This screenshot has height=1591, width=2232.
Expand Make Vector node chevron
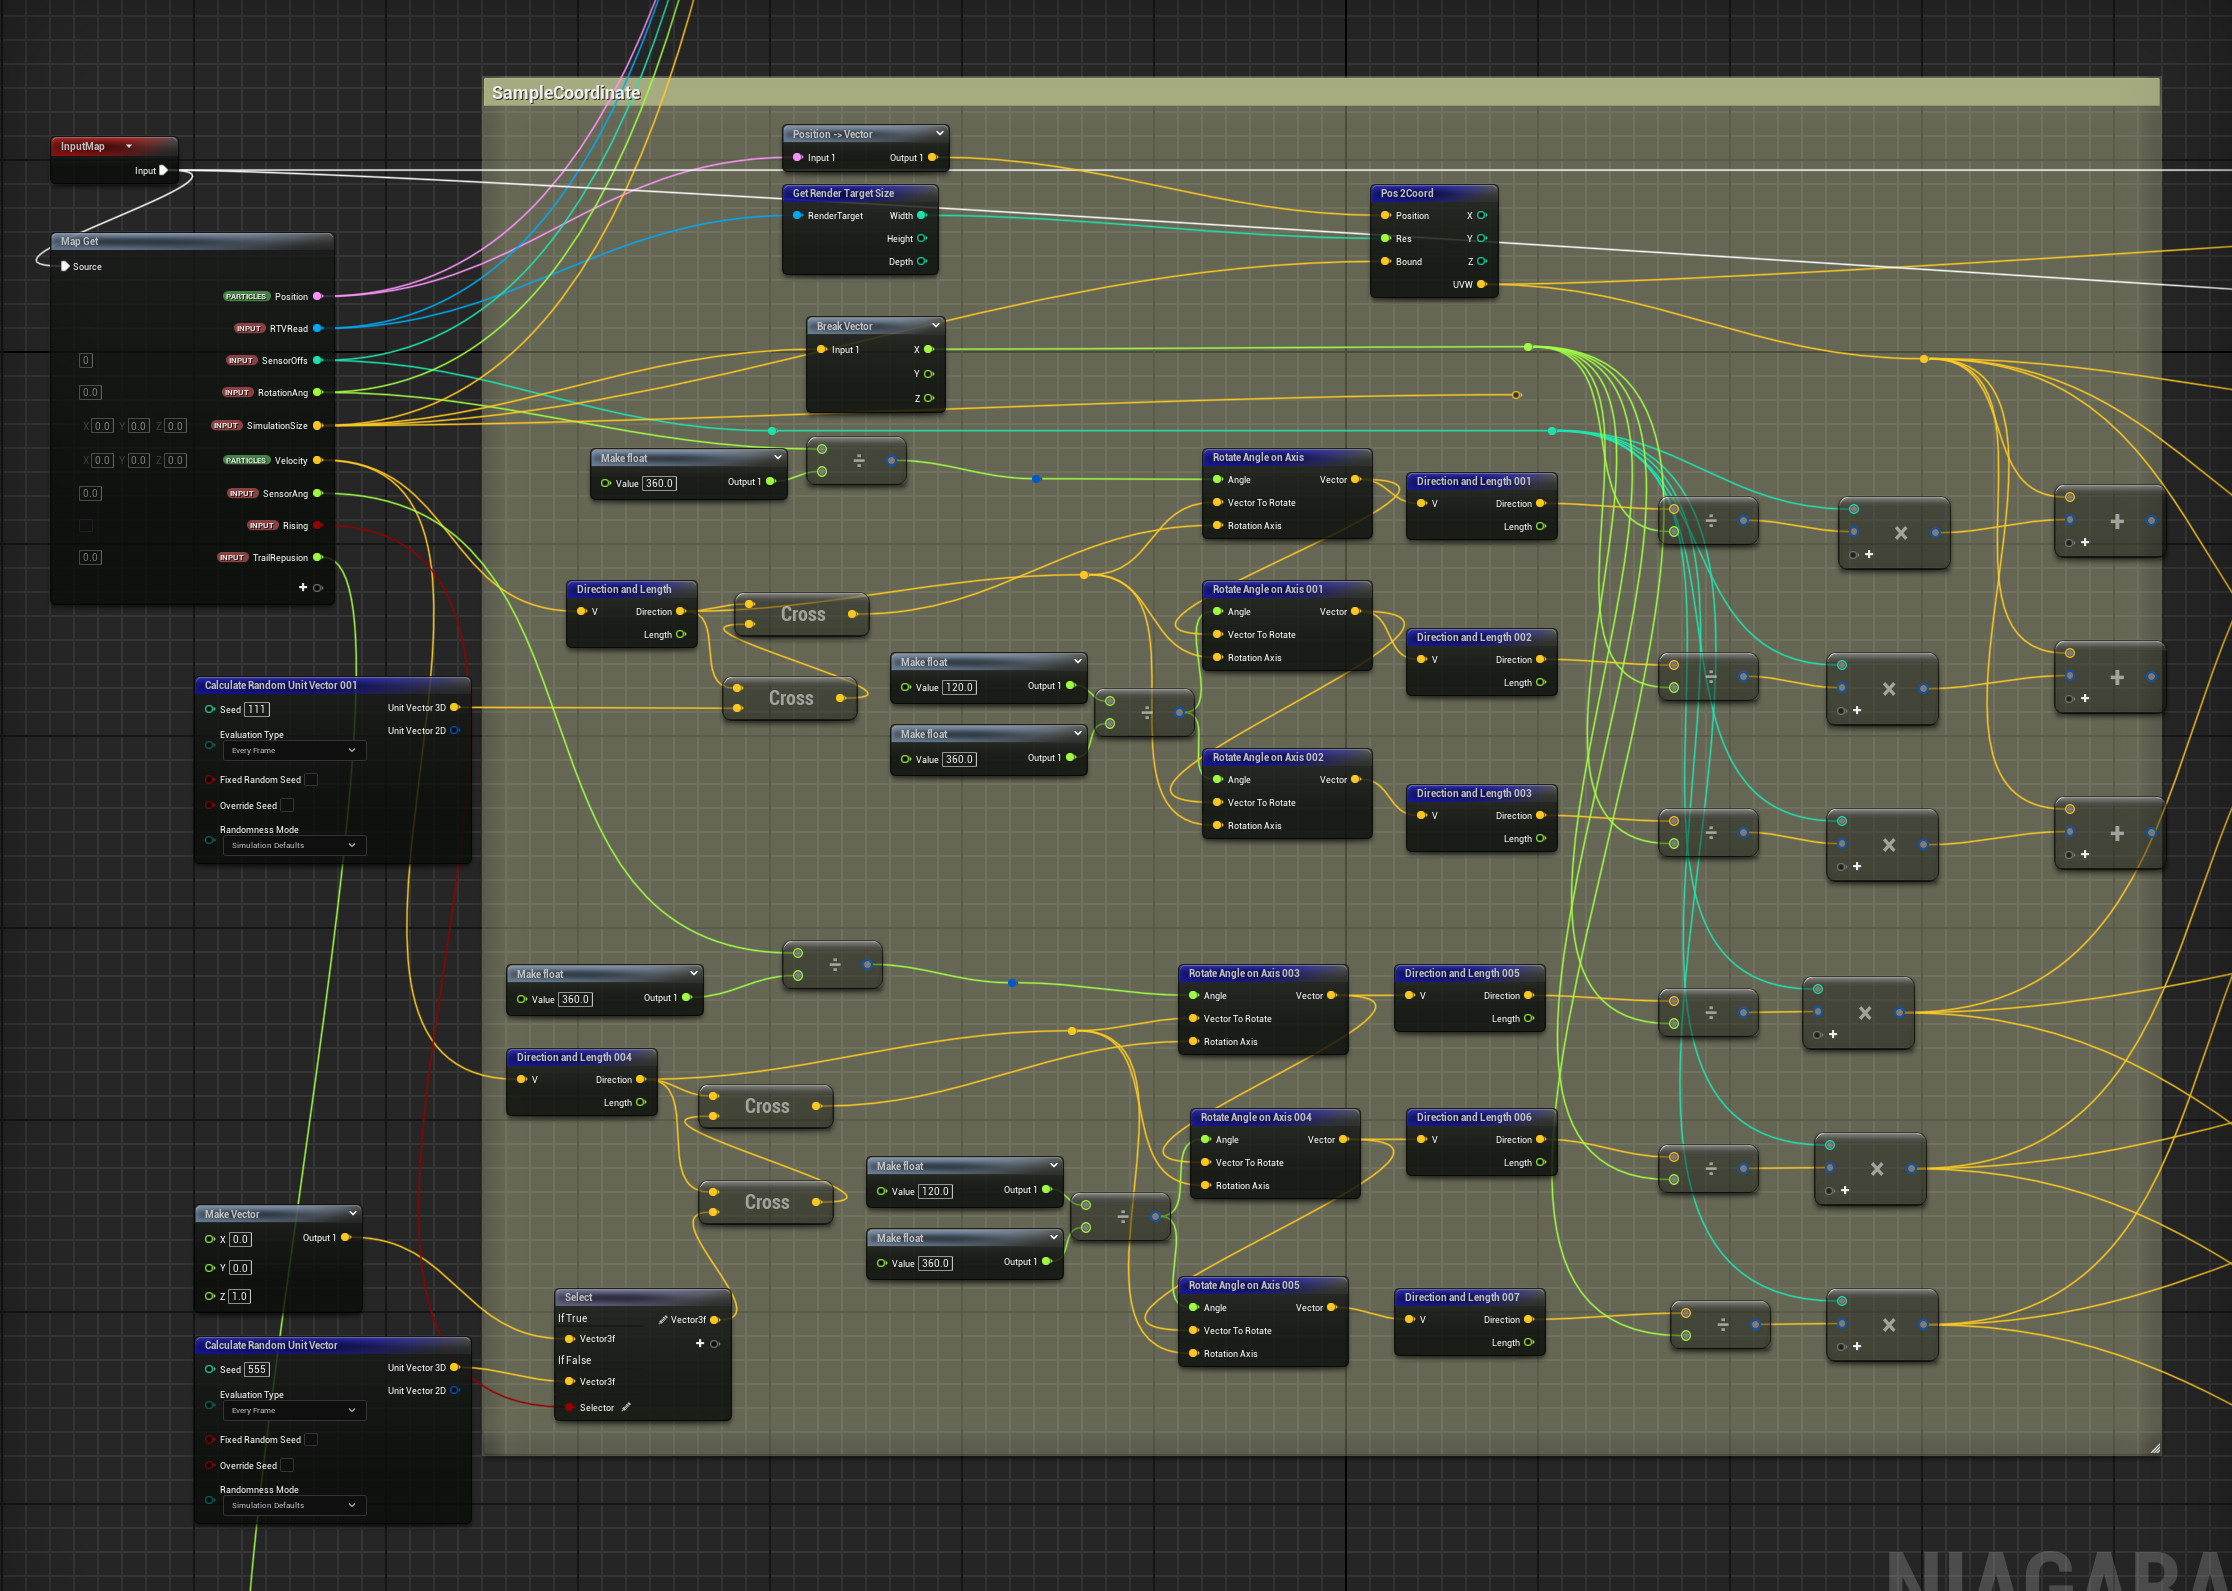pyautogui.click(x=352, y=1214)
